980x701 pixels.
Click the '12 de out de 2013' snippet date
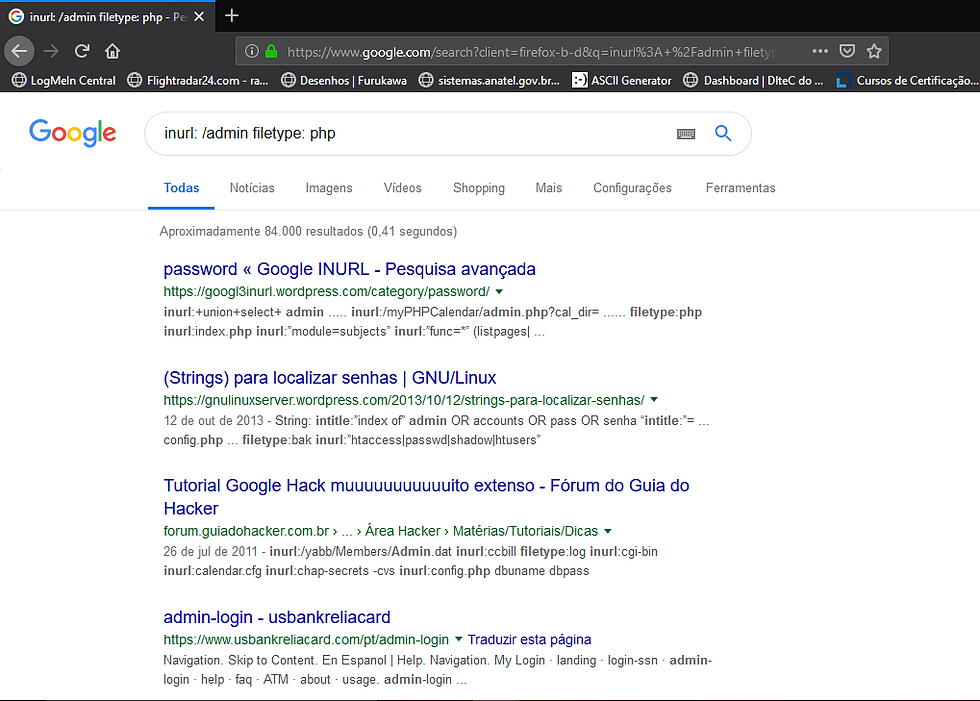coord(214,421)
